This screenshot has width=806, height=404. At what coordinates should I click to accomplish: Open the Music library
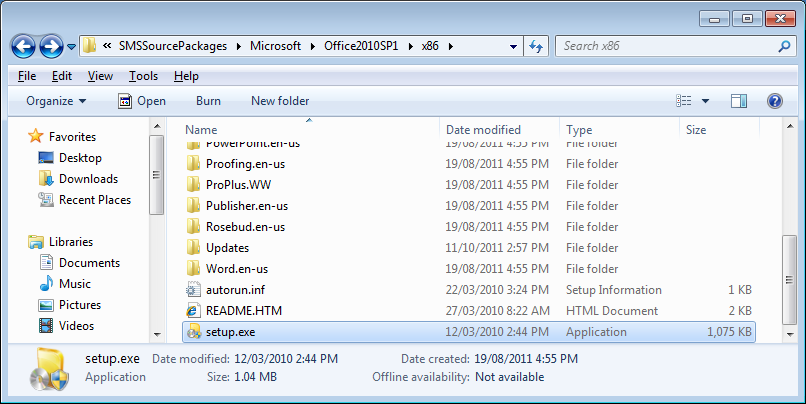pos(75,284)
